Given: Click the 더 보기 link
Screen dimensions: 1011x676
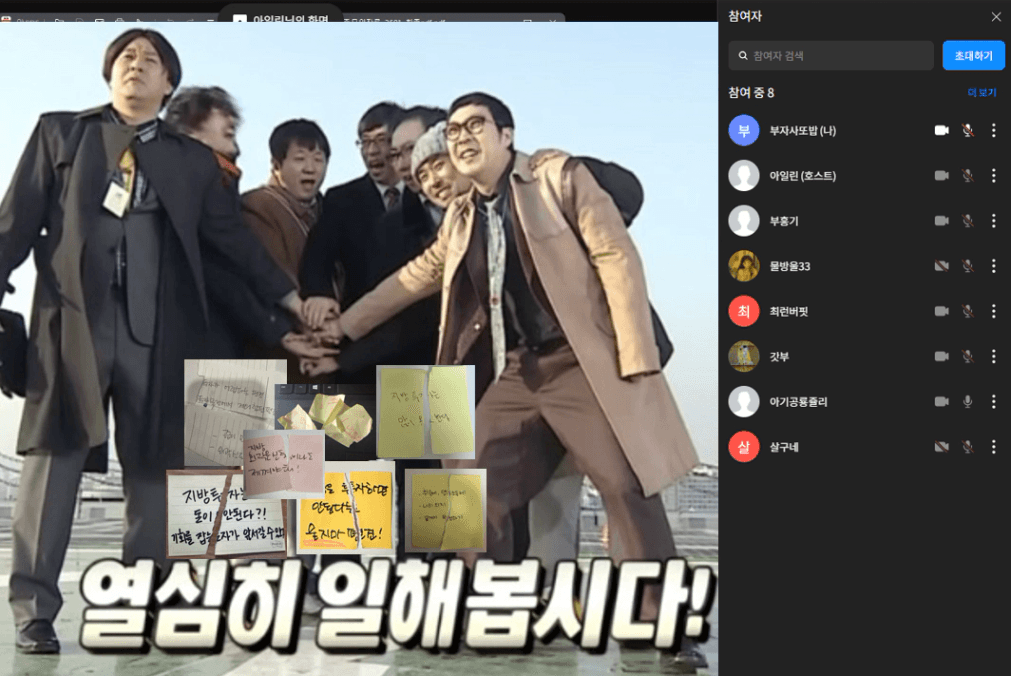Looking at the screenshot, I should tap(982, 92).
